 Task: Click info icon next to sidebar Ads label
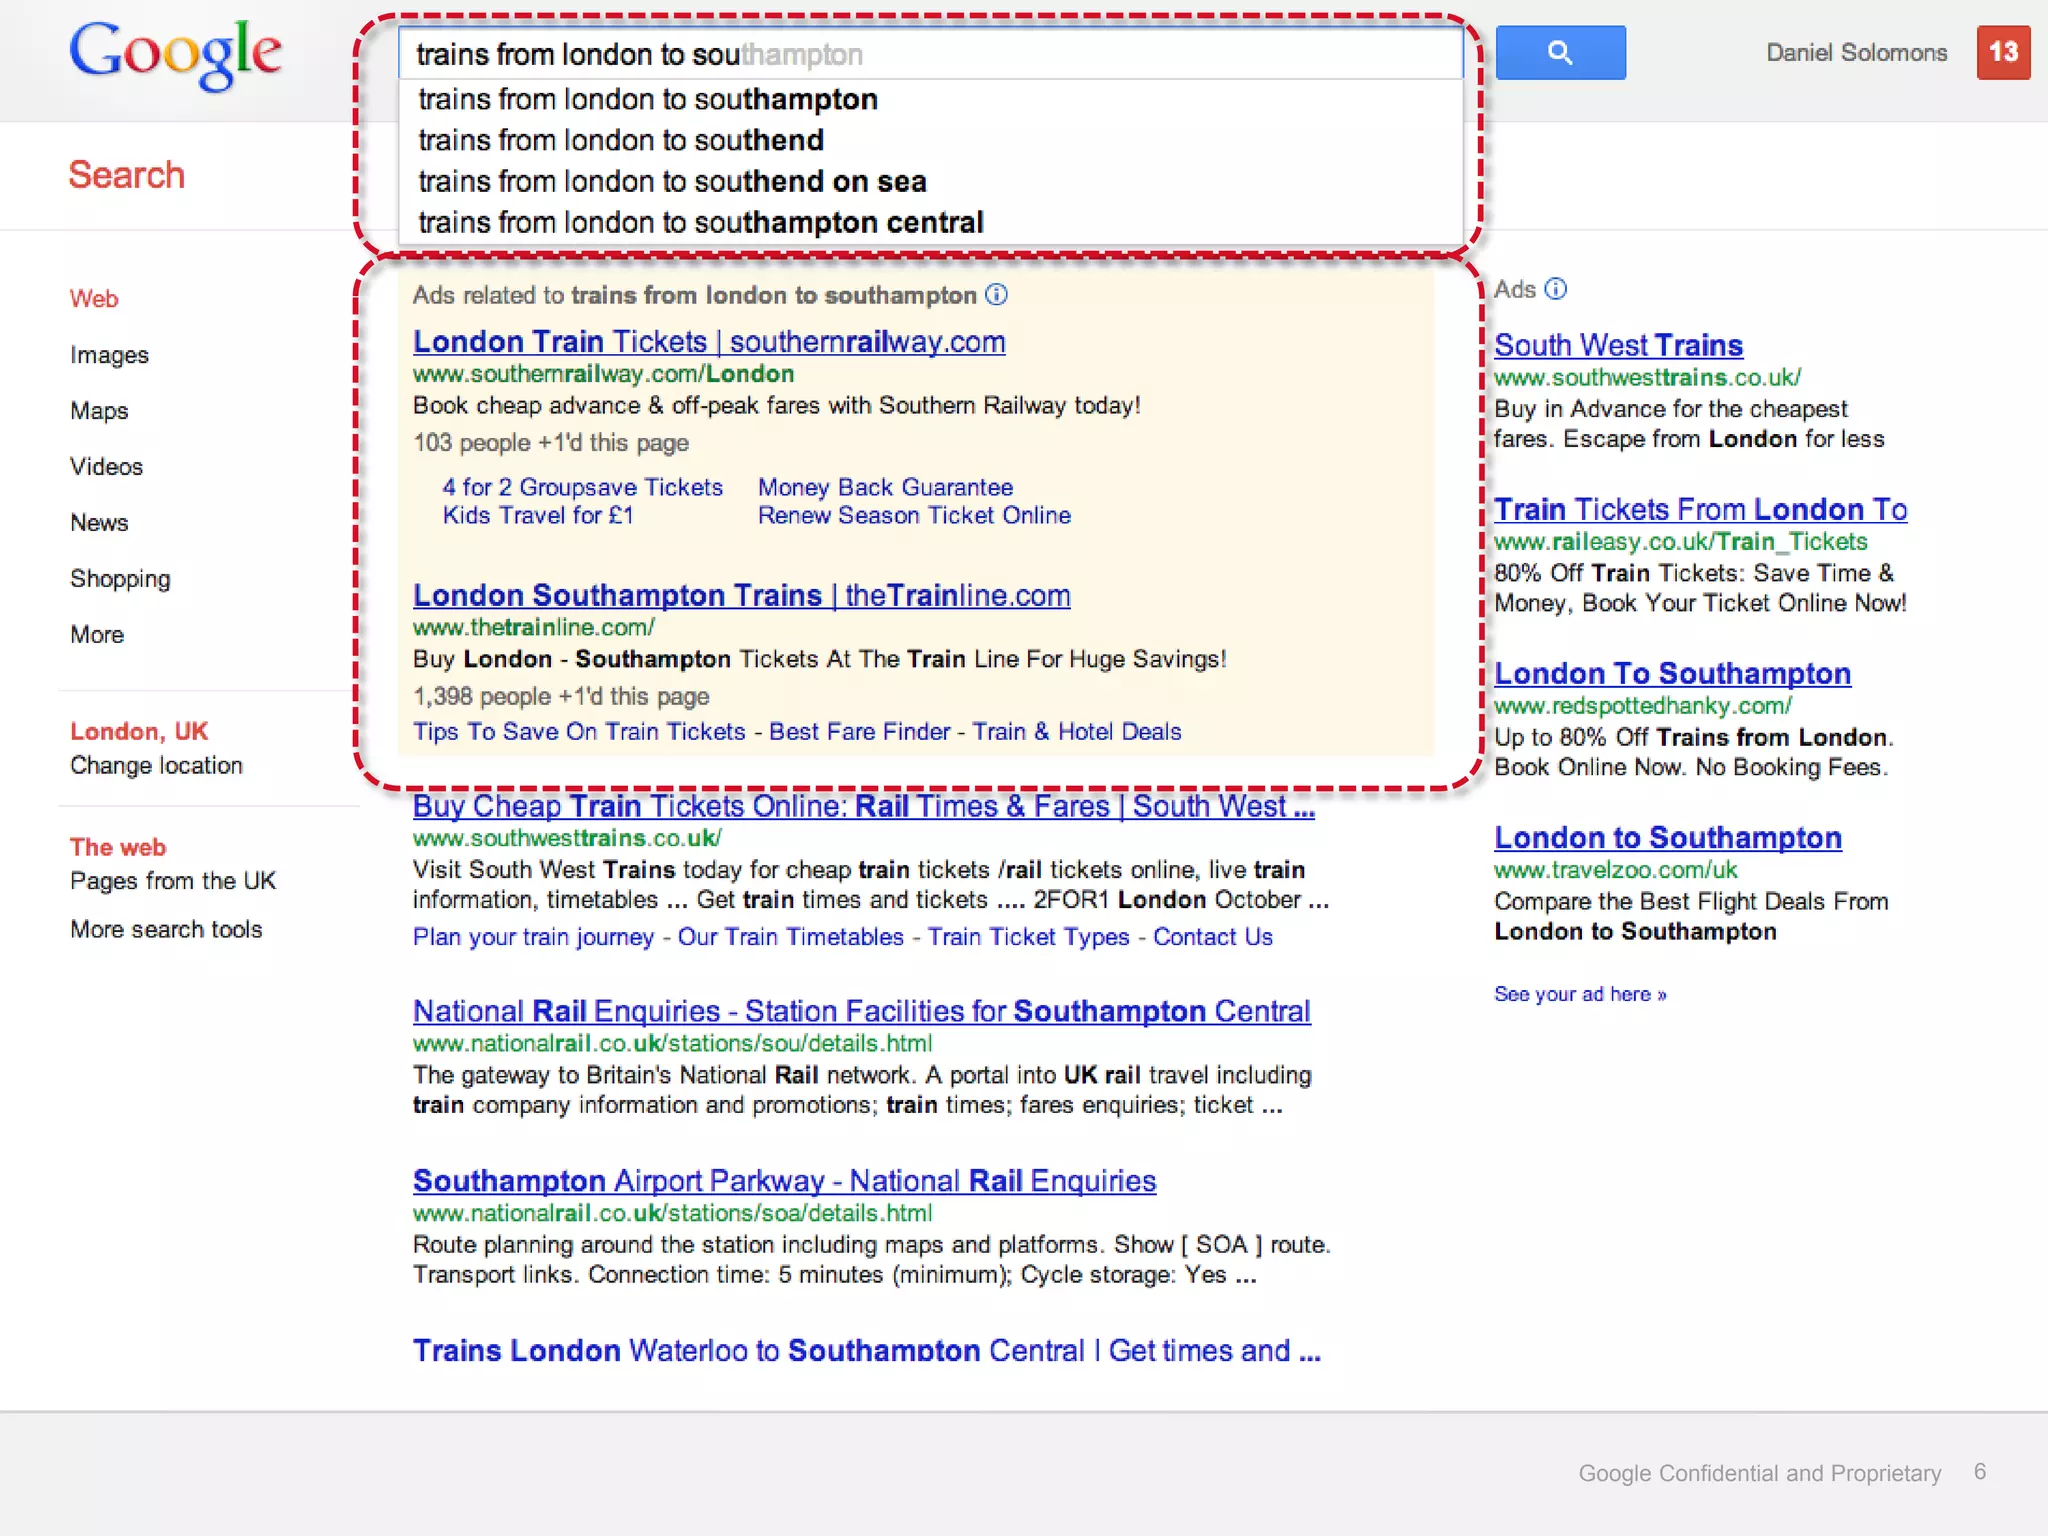(1556, 289)
